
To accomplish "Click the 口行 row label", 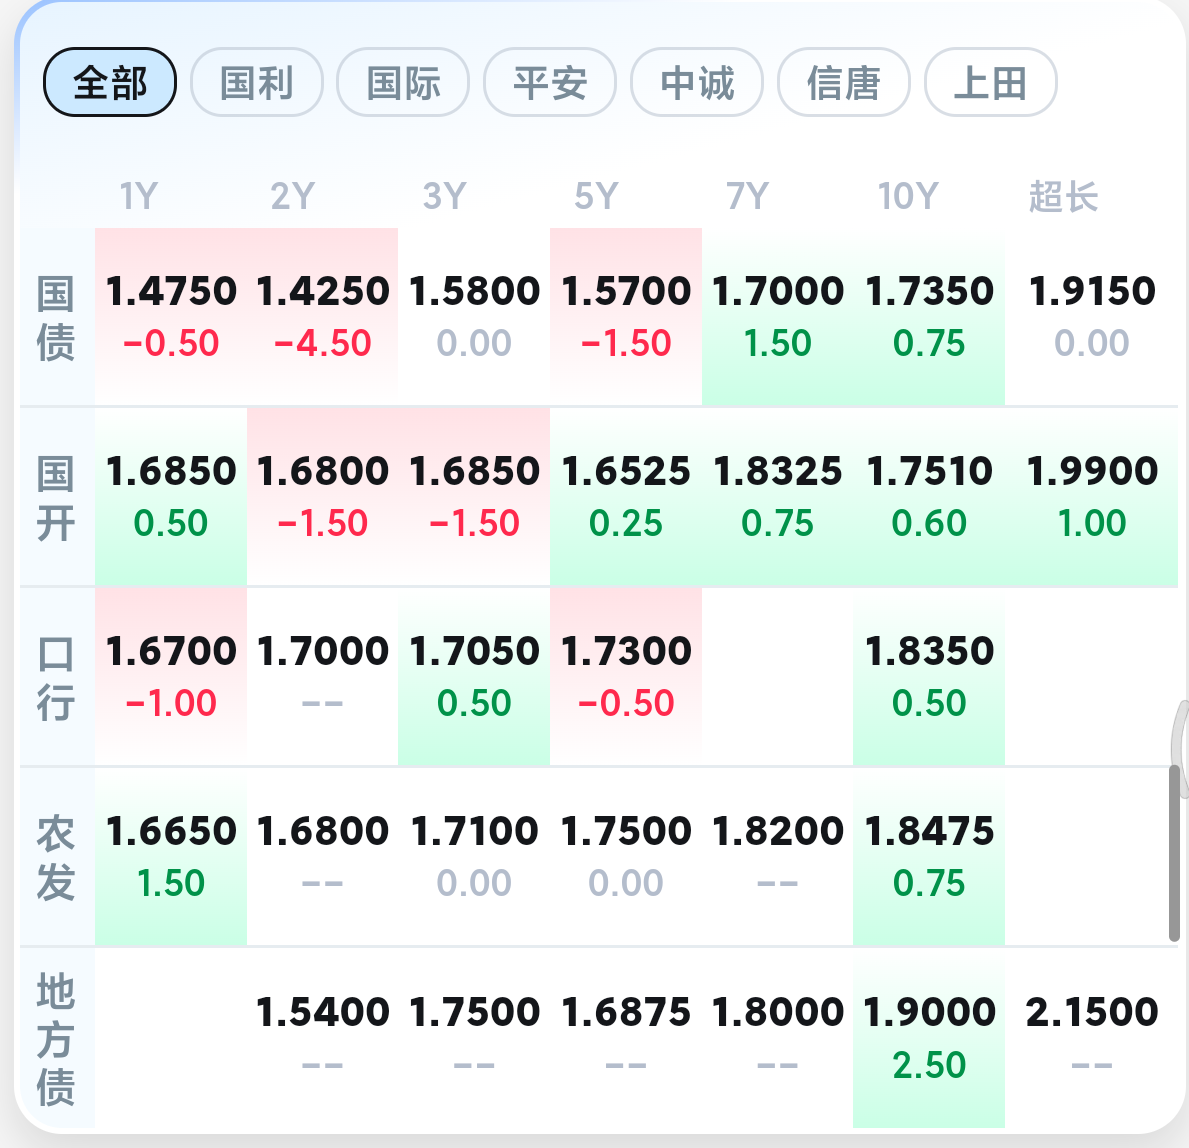I will coord(55,677).
